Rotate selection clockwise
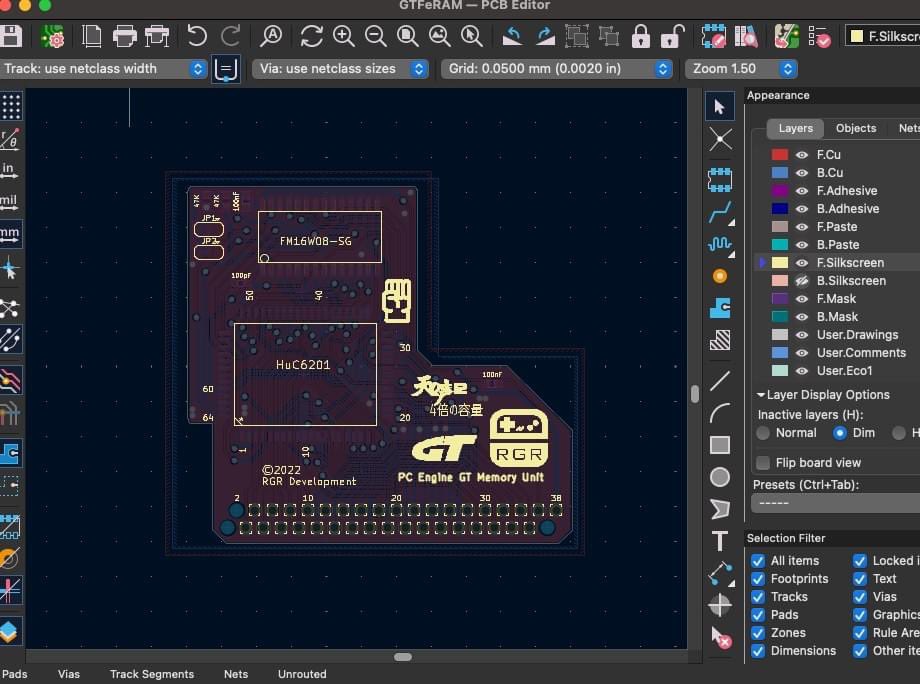 click(546, 36)
